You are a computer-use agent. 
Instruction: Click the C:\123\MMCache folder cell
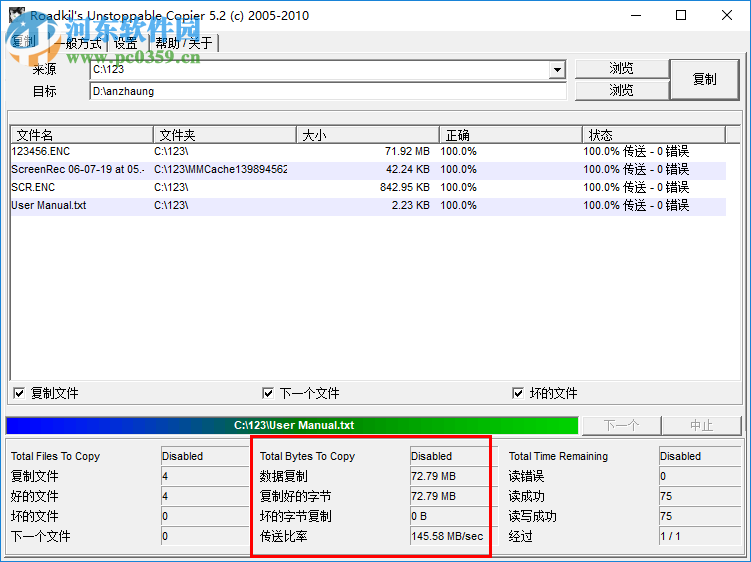pyautogui.click(x=220, y=170)
